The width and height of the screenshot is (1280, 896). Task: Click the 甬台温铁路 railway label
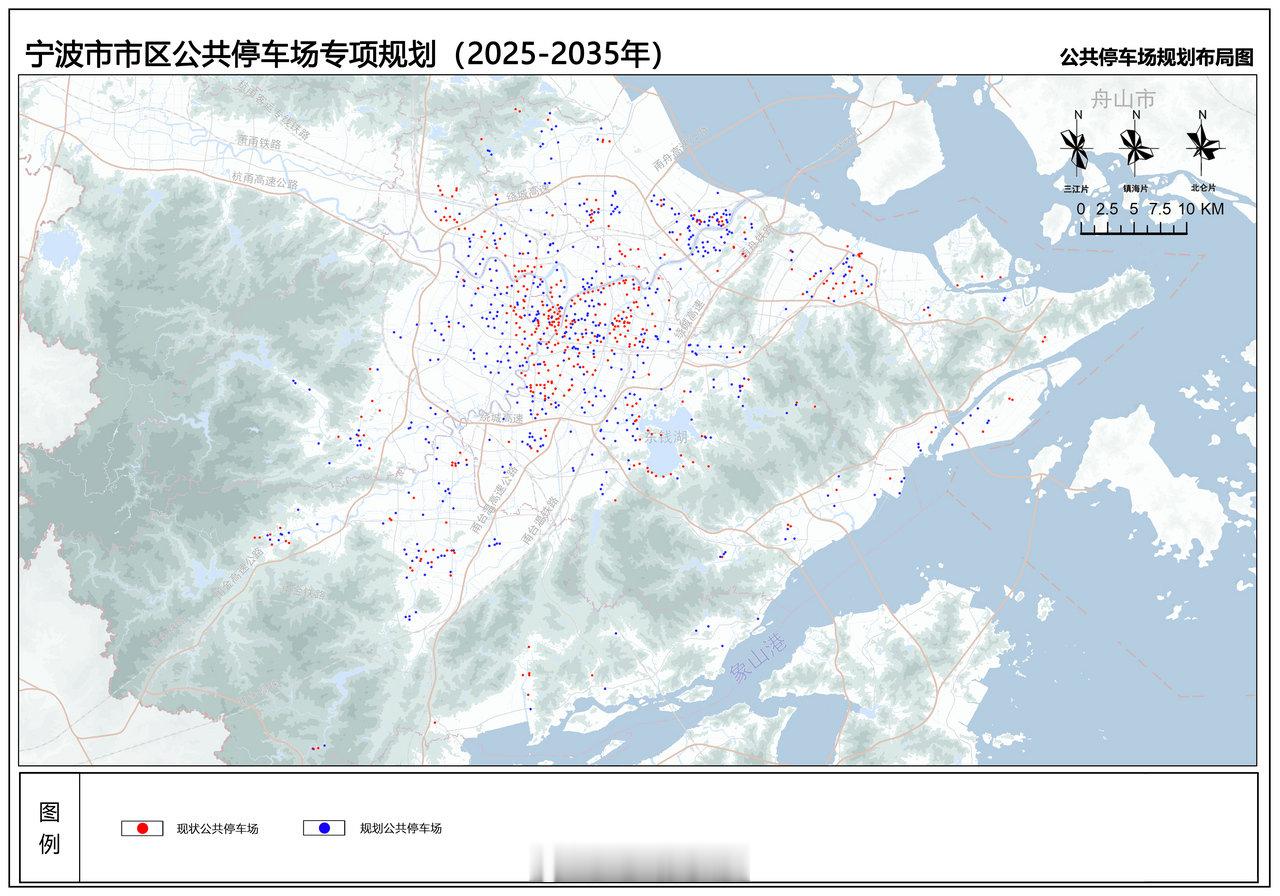point(539,520)
